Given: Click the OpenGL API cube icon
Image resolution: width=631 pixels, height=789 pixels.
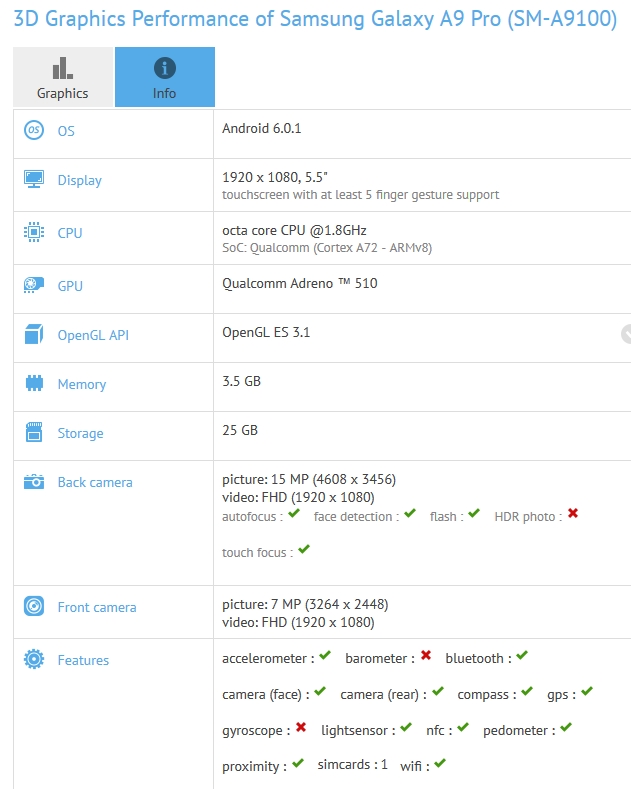Looking at the screenshot, I should [x=34, y=334].
